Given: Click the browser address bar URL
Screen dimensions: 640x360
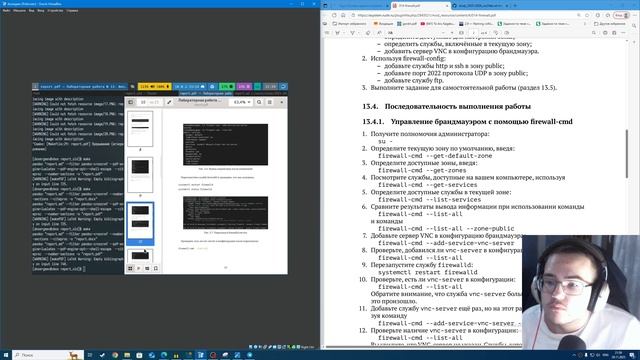Looking at the screenshot, I should (427, 15).
